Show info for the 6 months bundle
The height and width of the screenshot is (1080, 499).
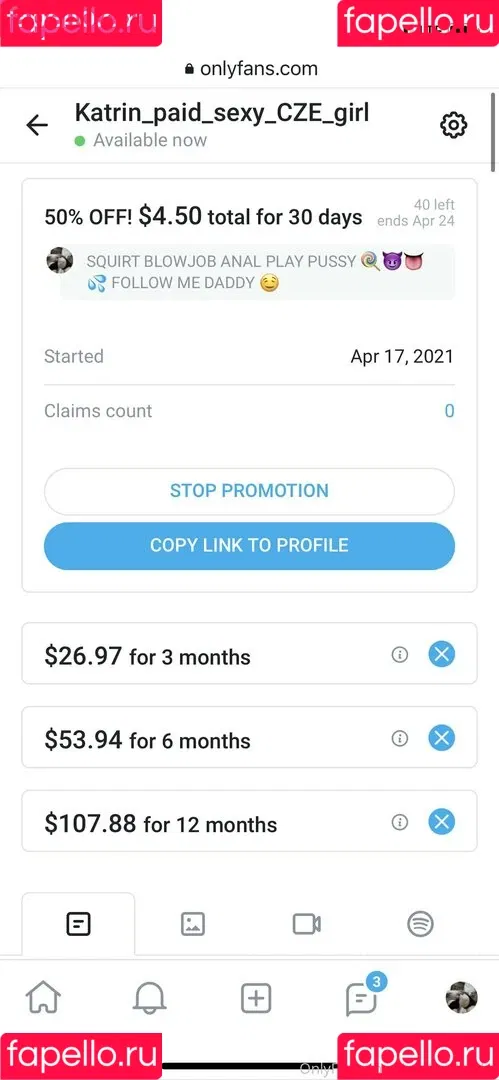[x=400, y=738]
